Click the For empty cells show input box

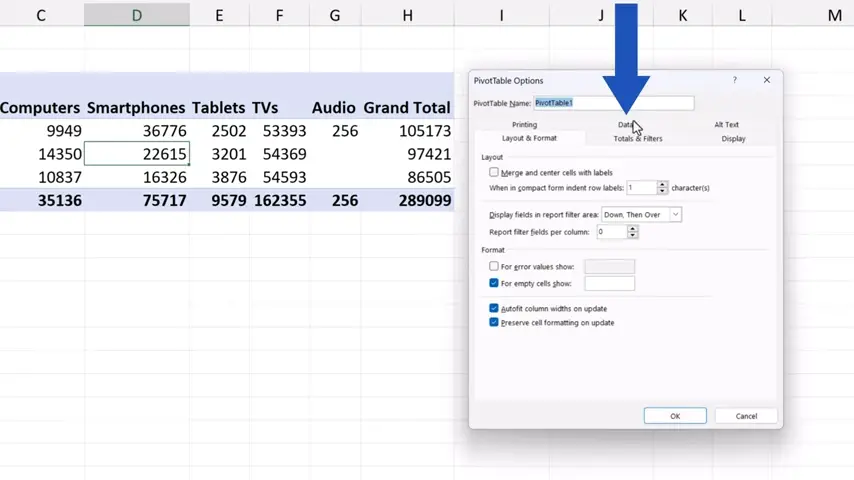pos(609,284)
